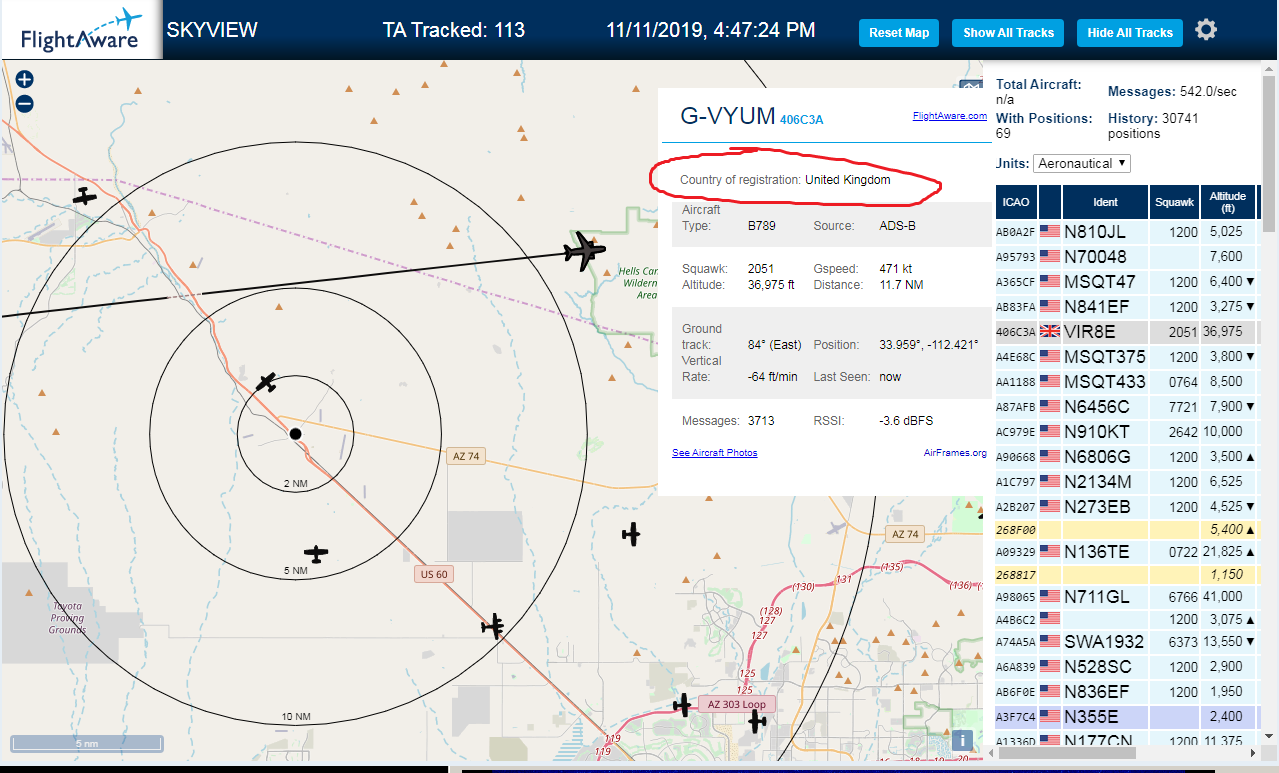Open the Units dropdown set to Aeronautical
This screenshot has width=1279, height=773.
pos(1082,162)
